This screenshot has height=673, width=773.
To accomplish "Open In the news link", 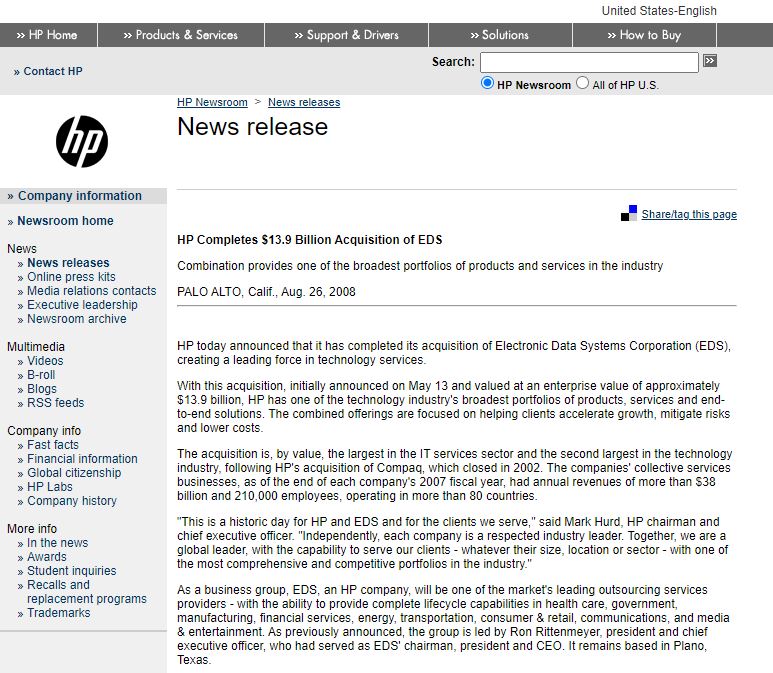I will [58, 543].
